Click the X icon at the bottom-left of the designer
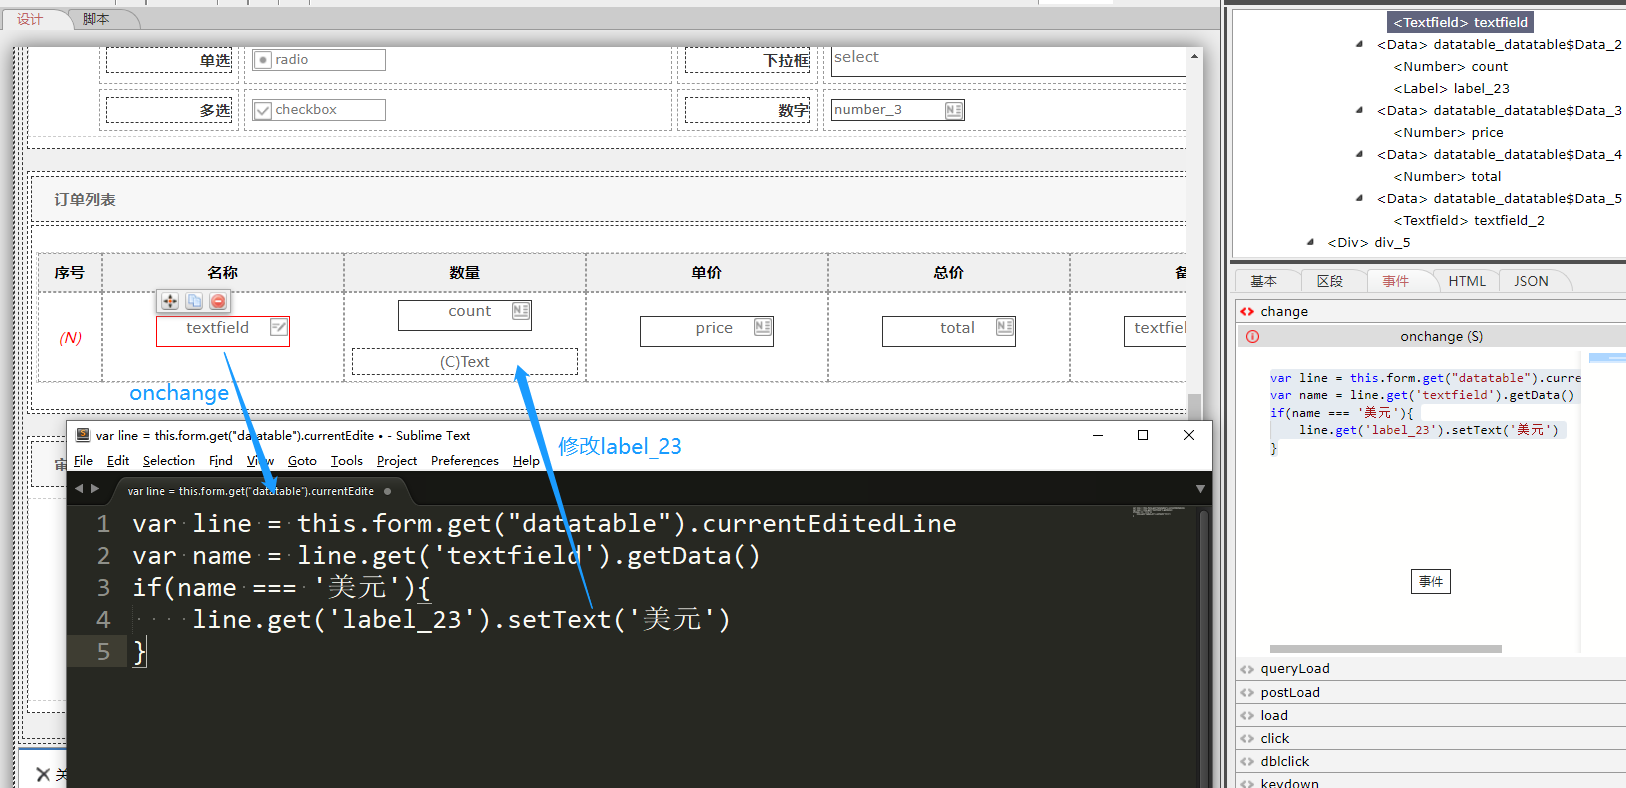1626x788 pixels. click(x=43, y=774)
